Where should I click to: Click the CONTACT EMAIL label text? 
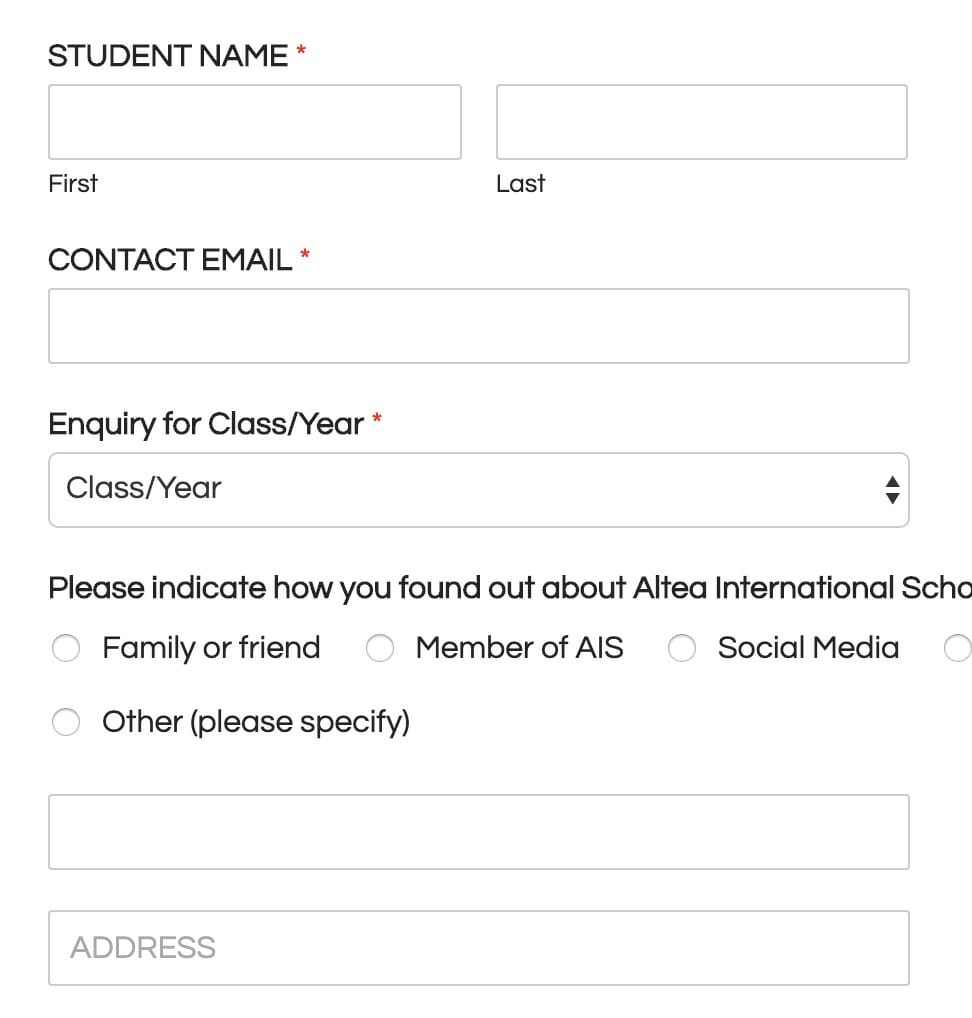[x=170, y=260]
